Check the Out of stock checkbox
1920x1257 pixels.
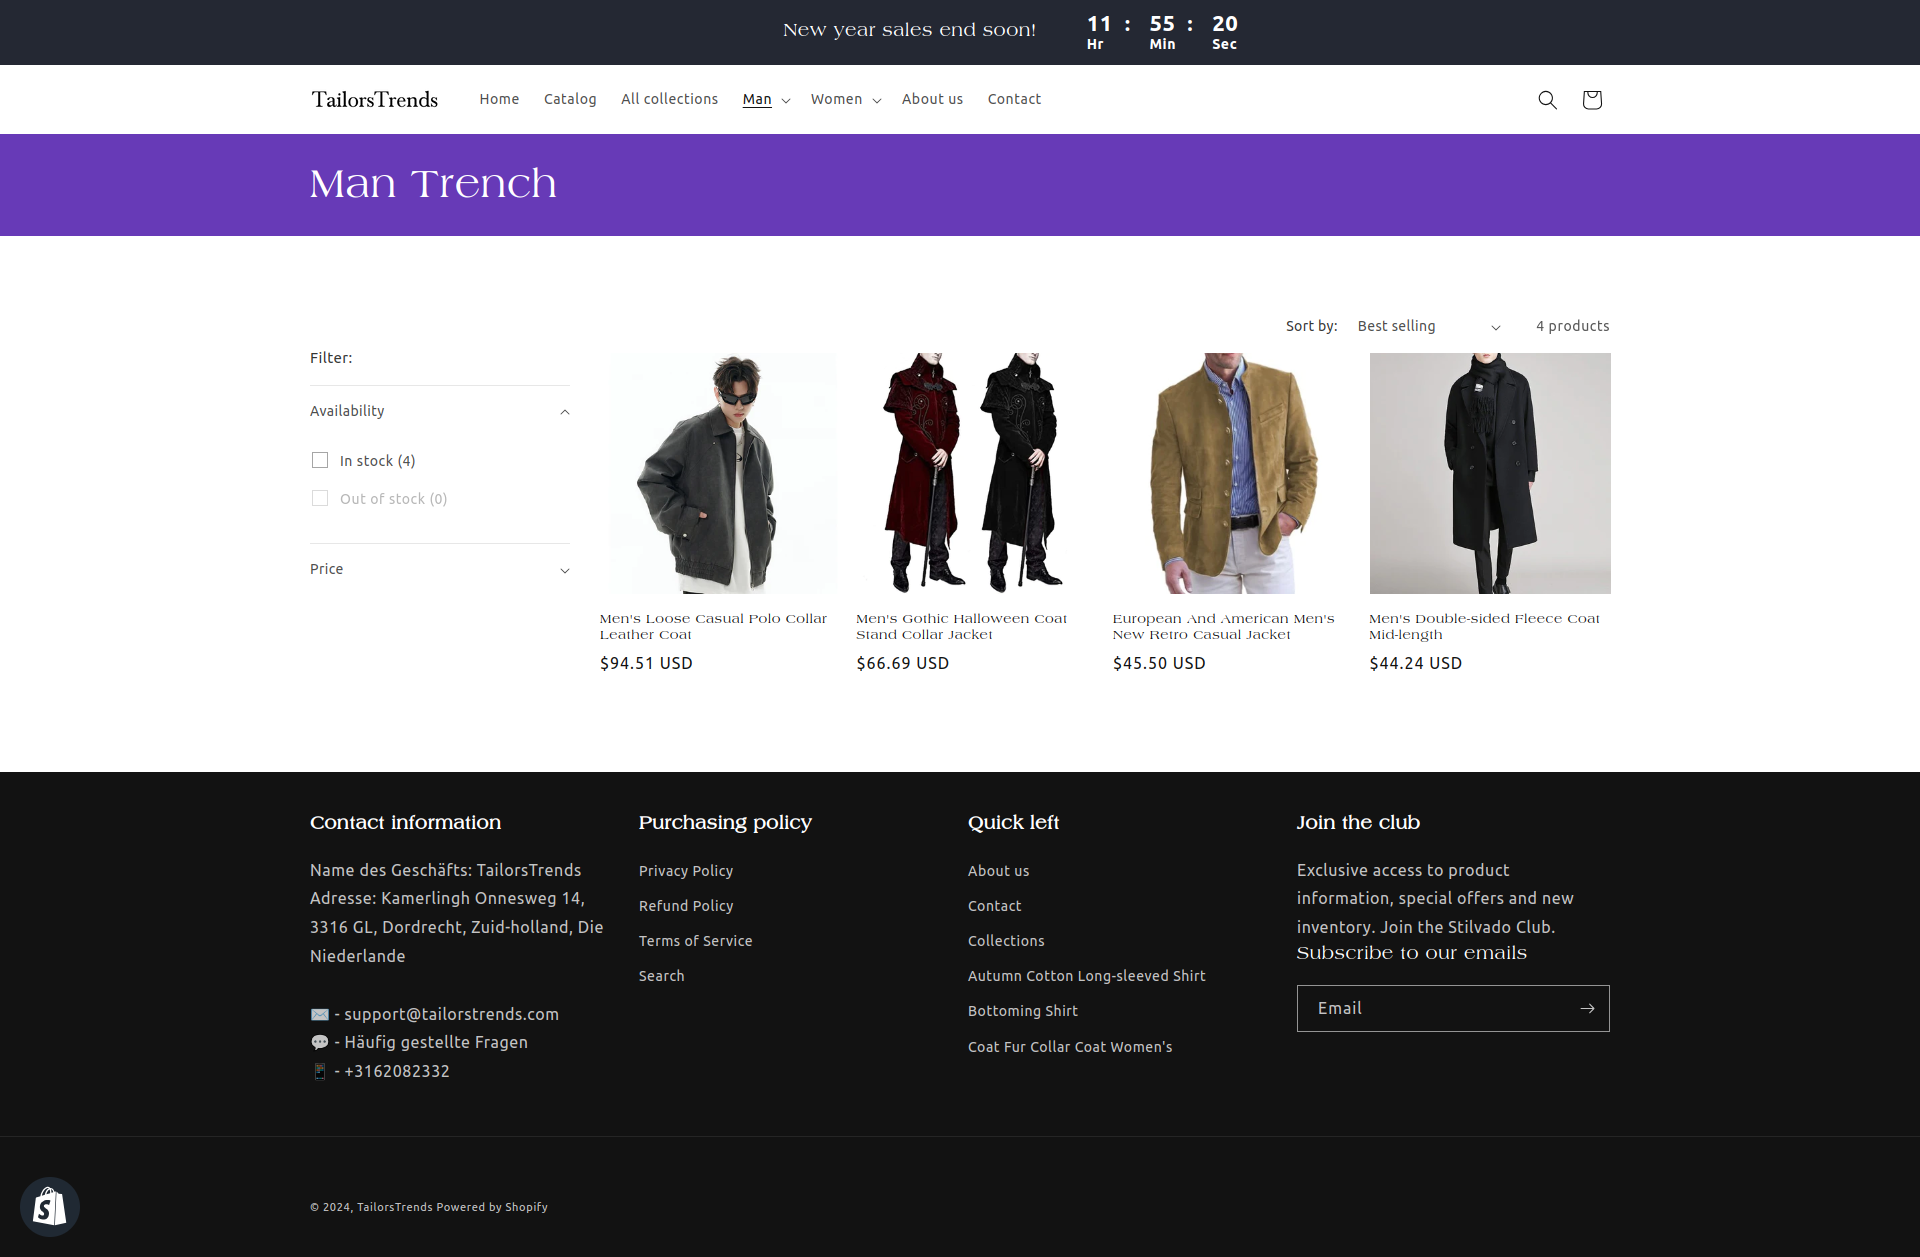point(320,498)
